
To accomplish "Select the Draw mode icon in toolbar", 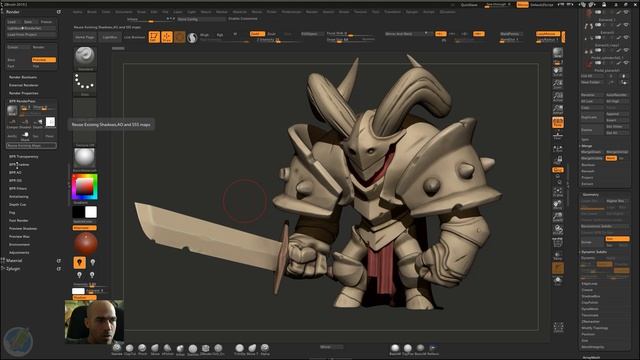I will click(167, 37).
